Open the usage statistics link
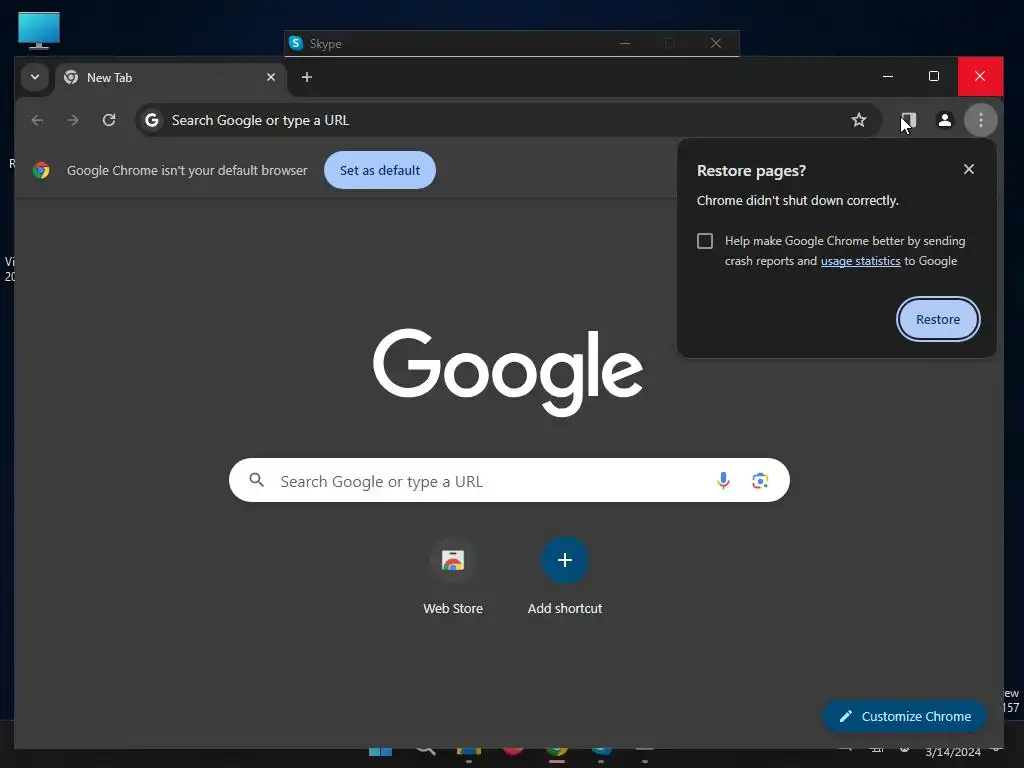1024x768 pixels. click(x=860, y=261)
